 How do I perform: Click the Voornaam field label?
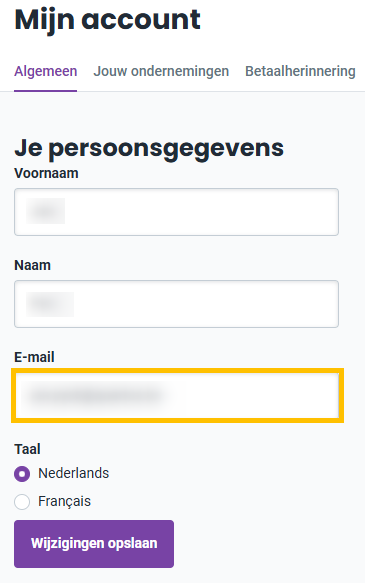[x=46, y=173]
